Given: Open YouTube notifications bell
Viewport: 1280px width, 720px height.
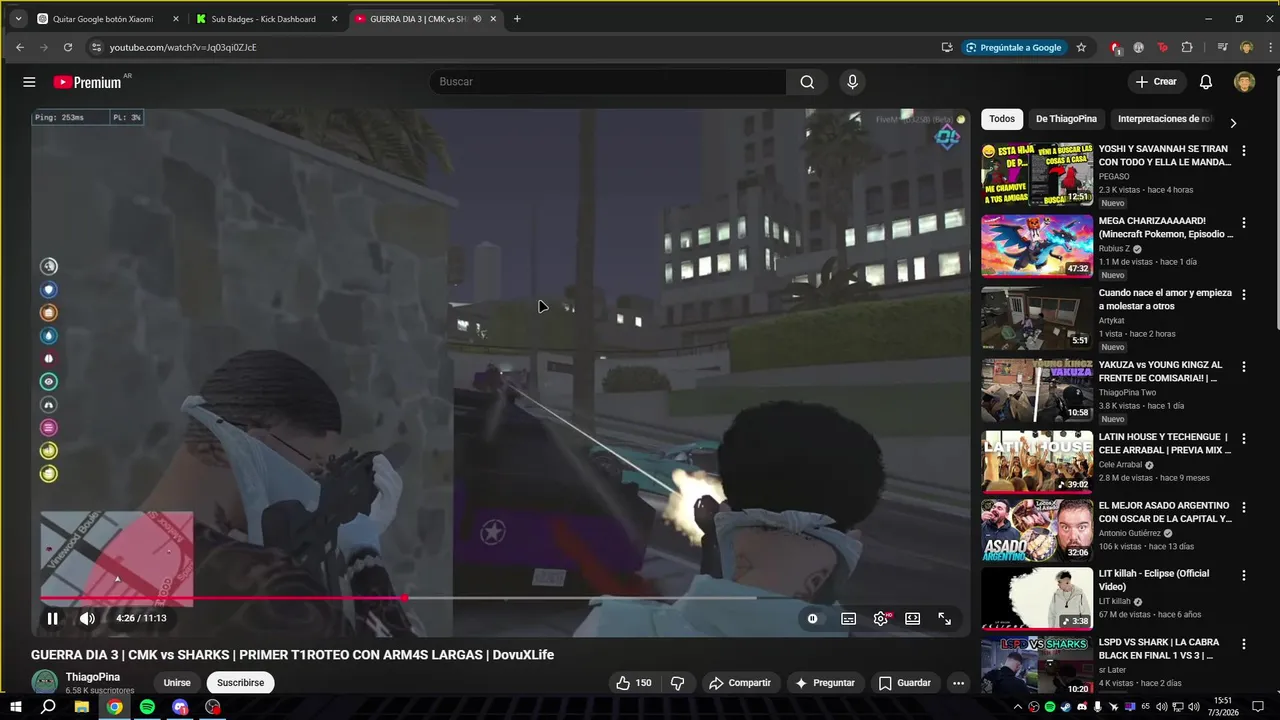Looking at the screenshot, I should point(1206,82).
